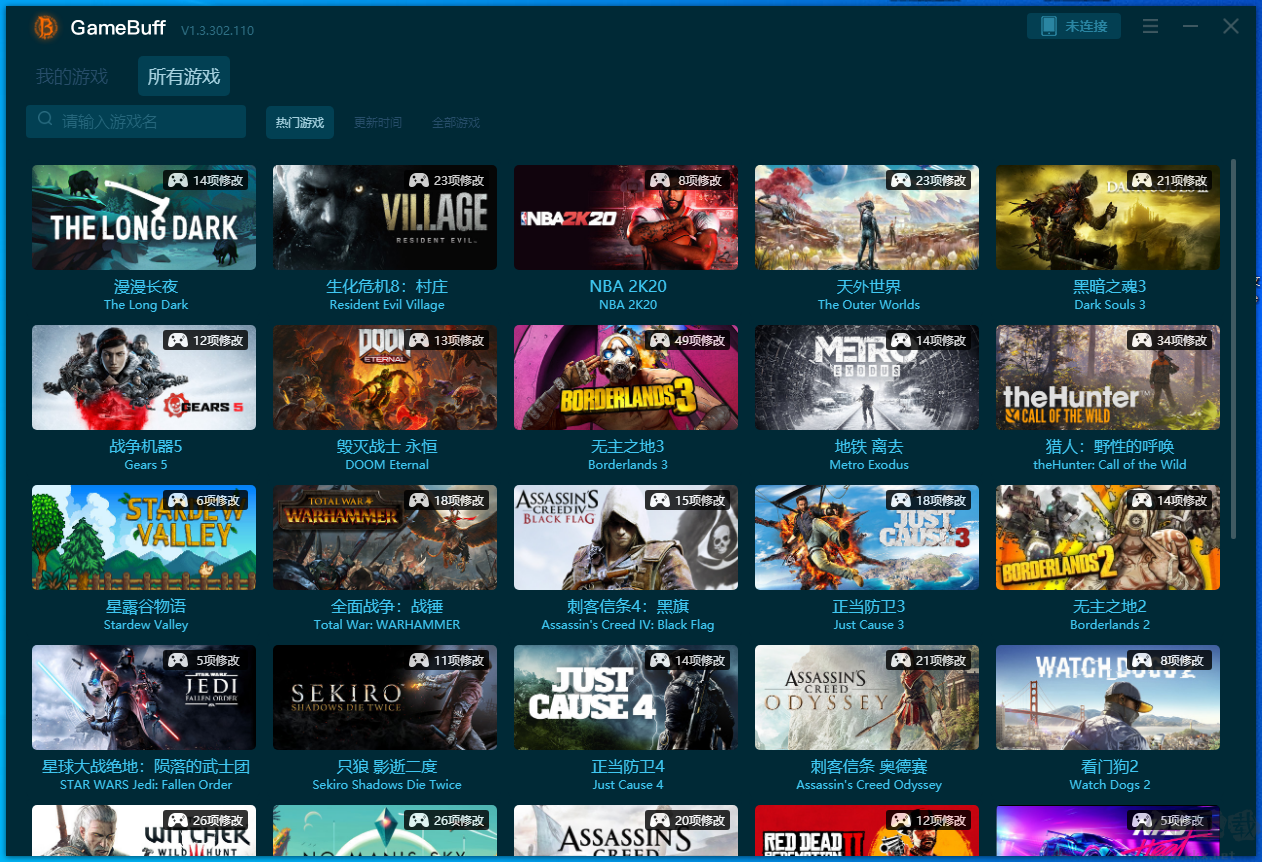Image resolution: width=1262 pixels, height=862 pixels.
Task: Click gamepad icon on Total War WARHAMMER card
Action: tap(418, 500)
